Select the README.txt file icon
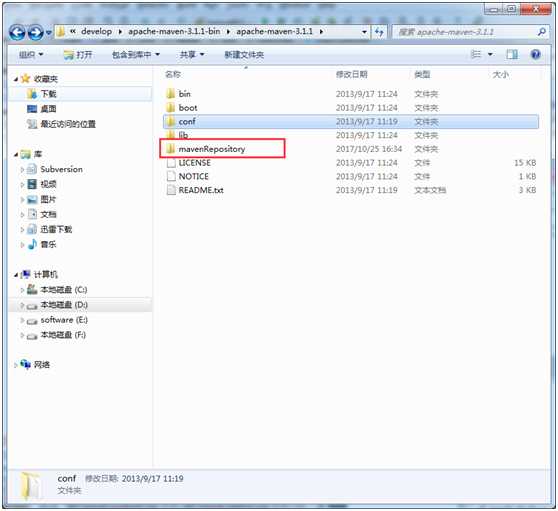 tap(171, 190)
